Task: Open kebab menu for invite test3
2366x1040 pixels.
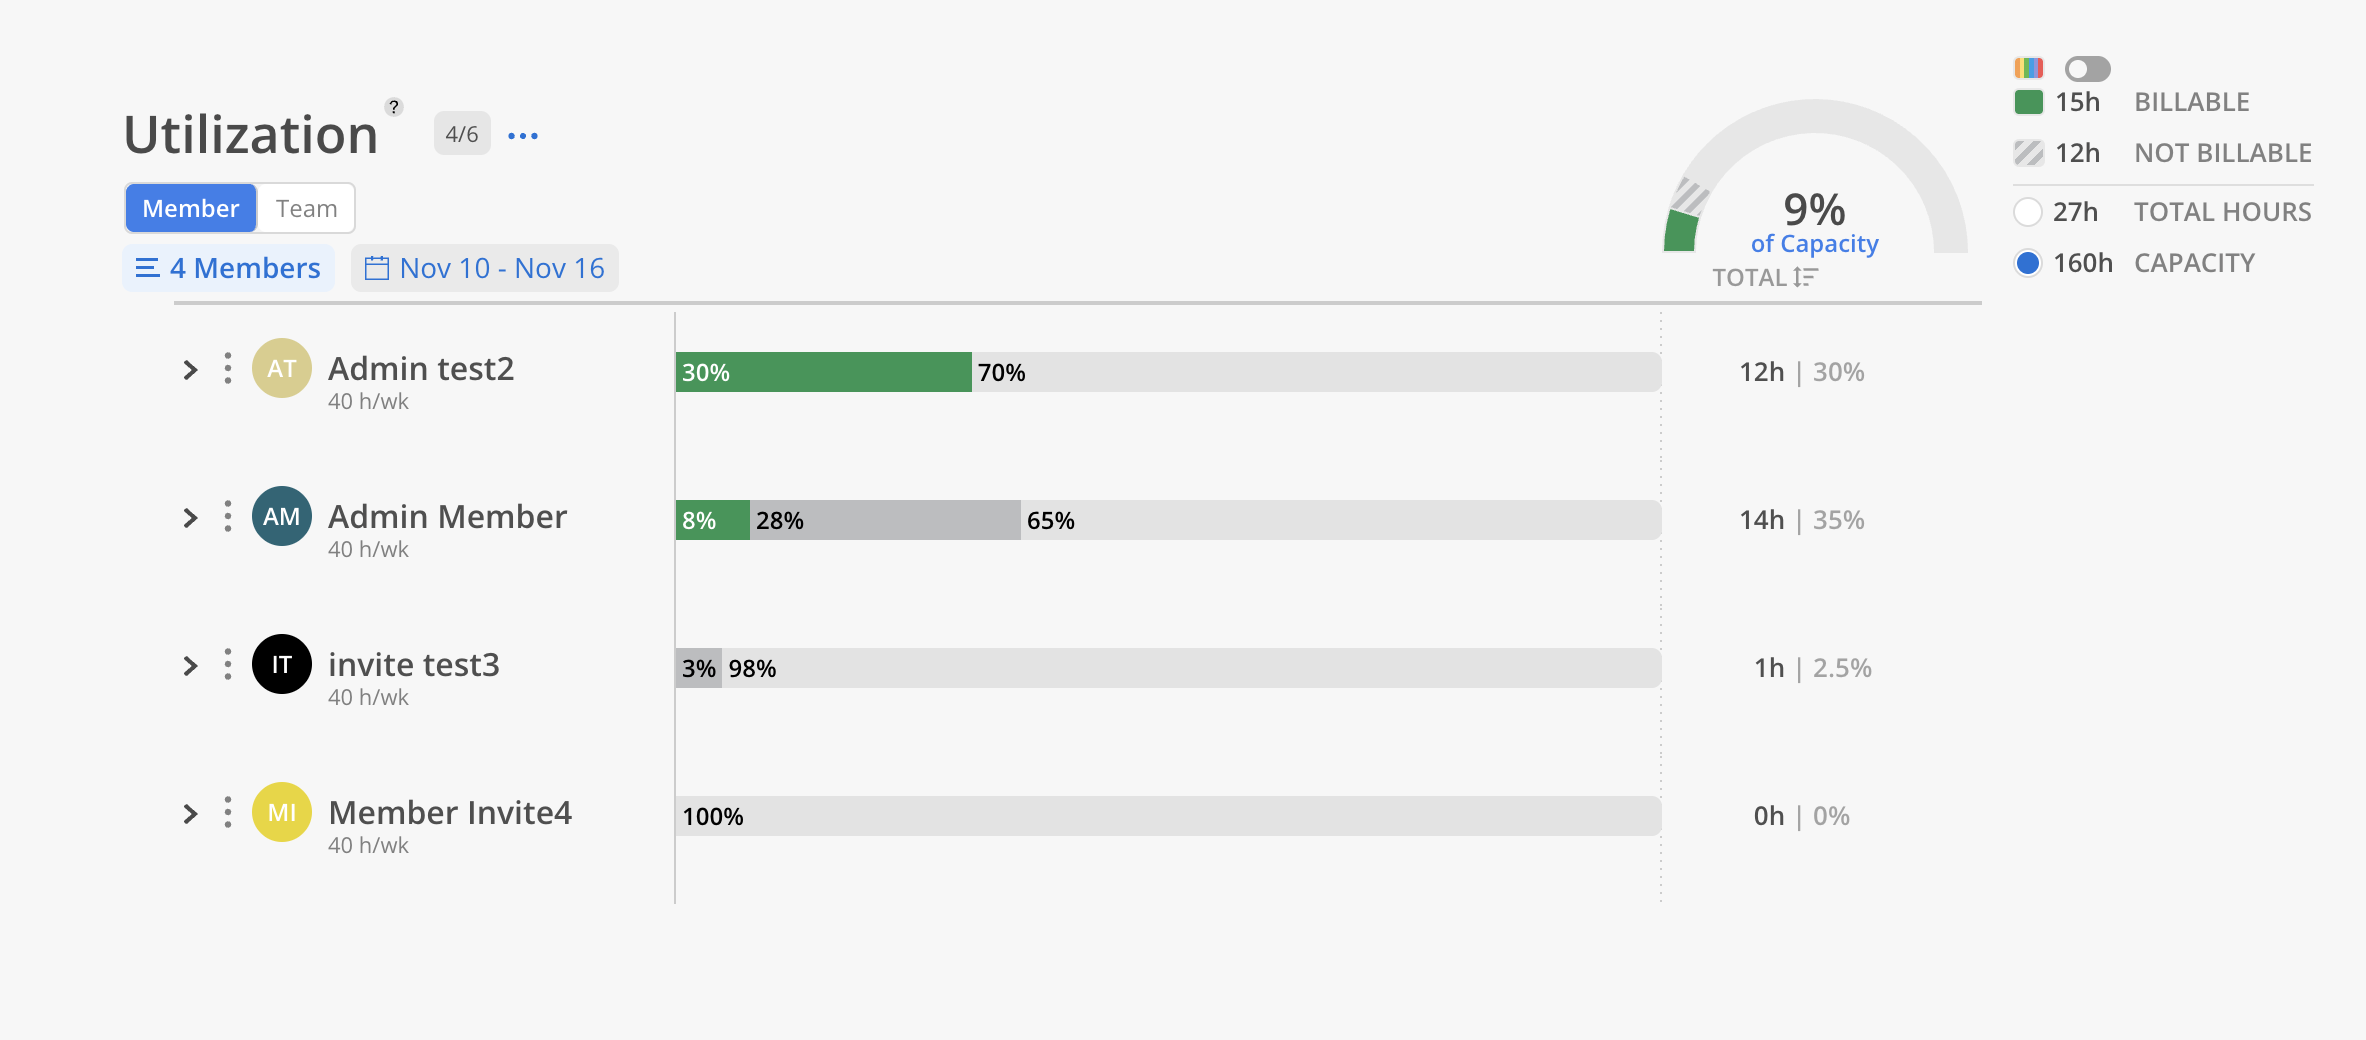Action: [x=228, y=665]
